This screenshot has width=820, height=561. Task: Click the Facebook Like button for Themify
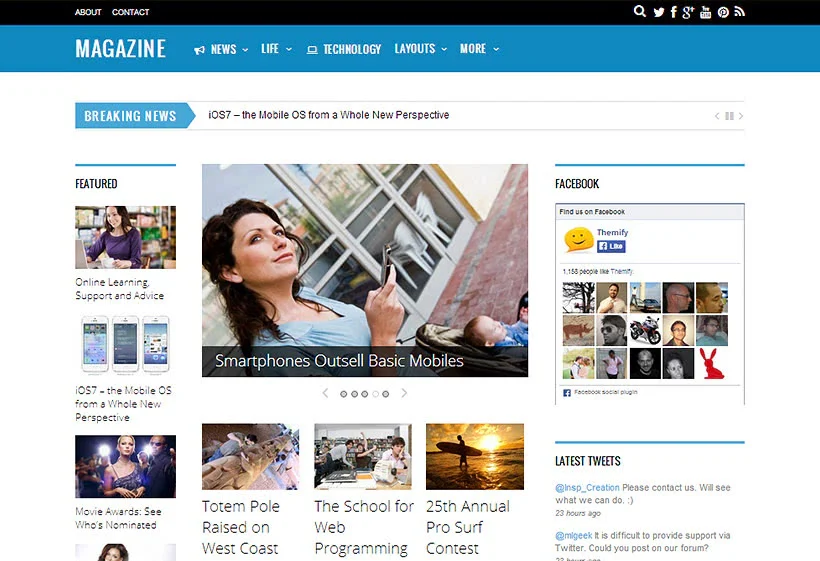click(x=611, y=246)
